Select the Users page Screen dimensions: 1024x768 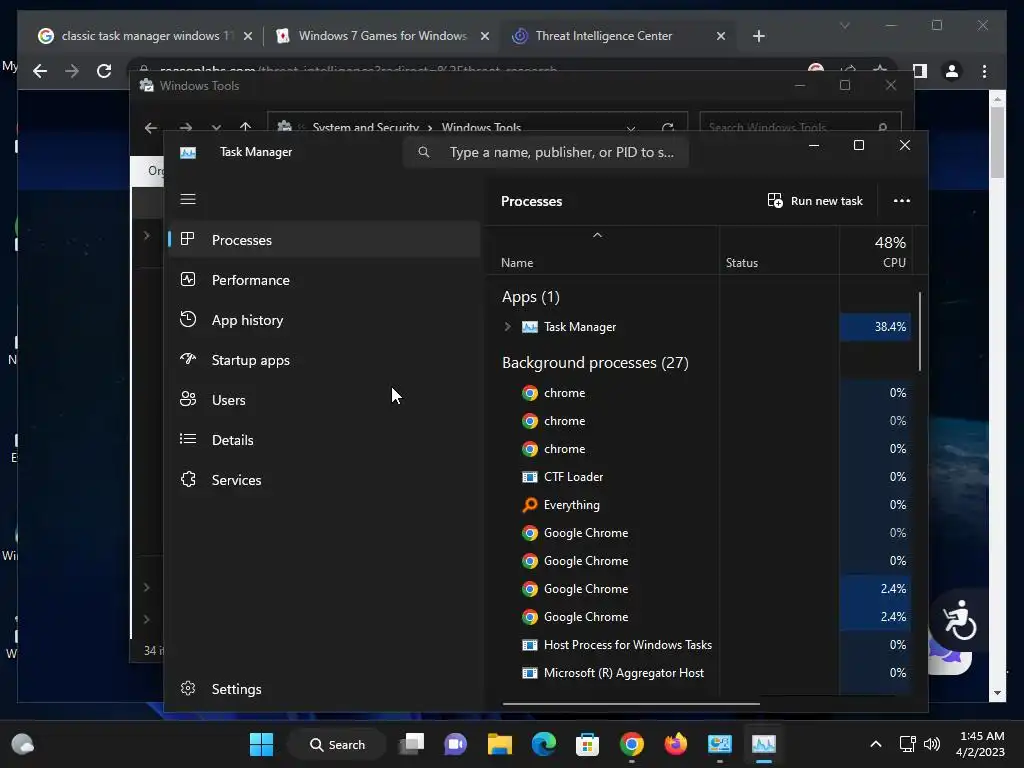pos(325,400)
